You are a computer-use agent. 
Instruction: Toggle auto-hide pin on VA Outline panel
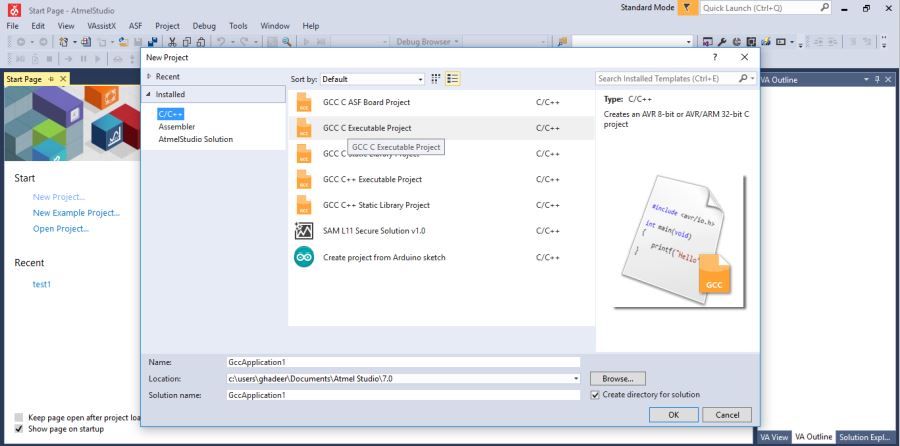877,80
